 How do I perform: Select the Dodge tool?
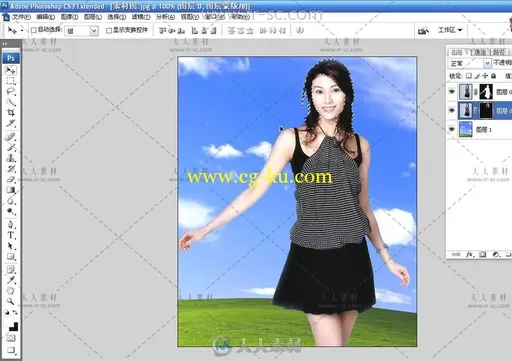(x=11, y=211)
